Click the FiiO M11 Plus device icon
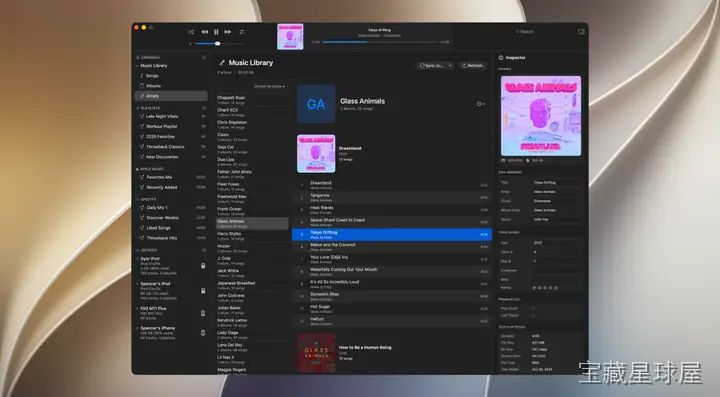The image size is (720, 397). 203,313
